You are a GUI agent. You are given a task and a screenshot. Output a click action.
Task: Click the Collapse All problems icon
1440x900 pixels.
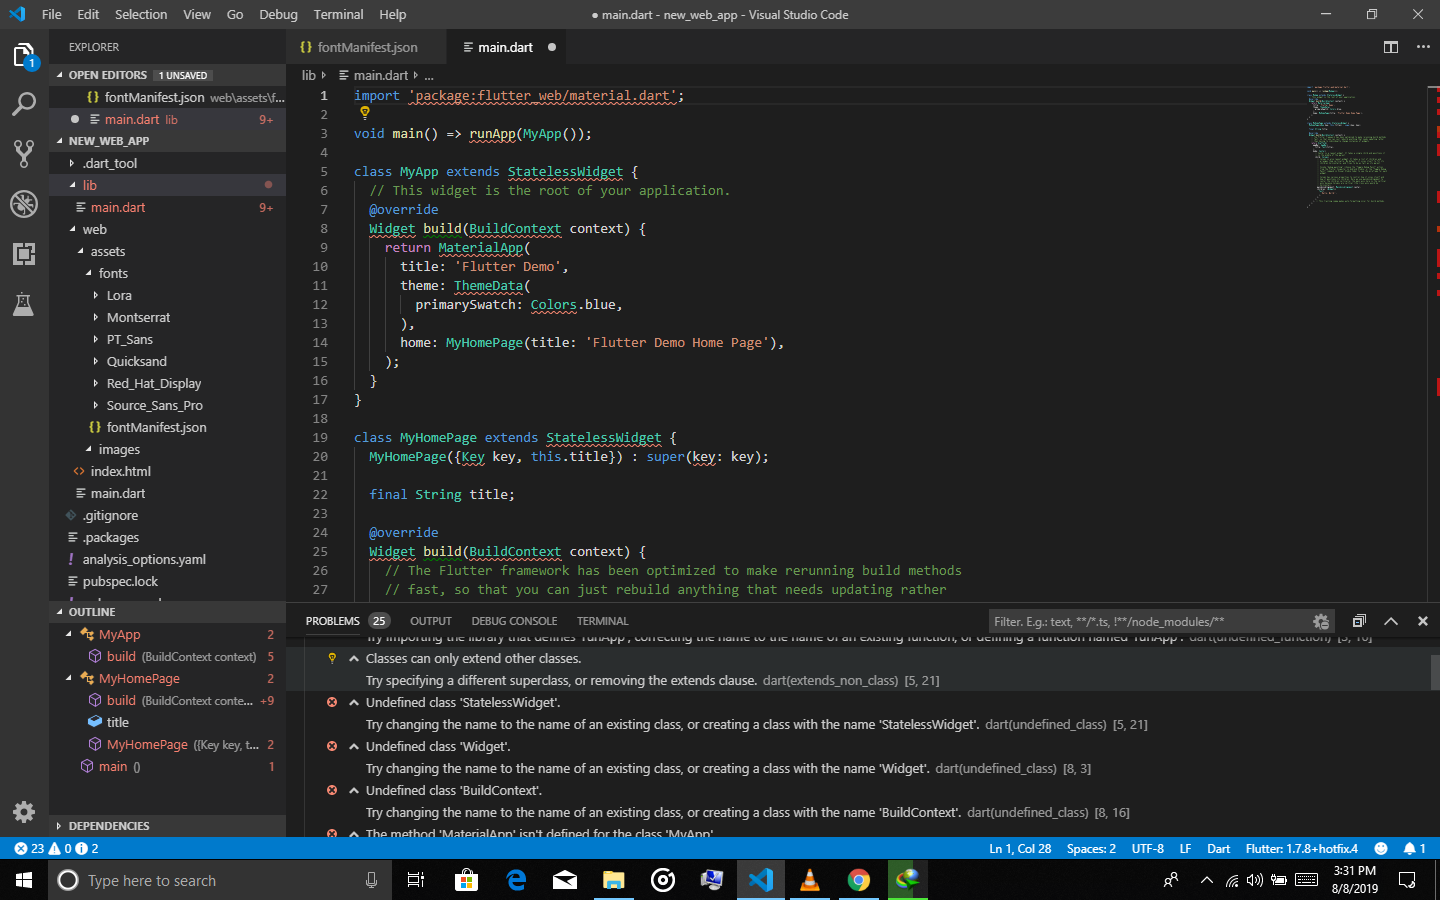point(1359,621)
